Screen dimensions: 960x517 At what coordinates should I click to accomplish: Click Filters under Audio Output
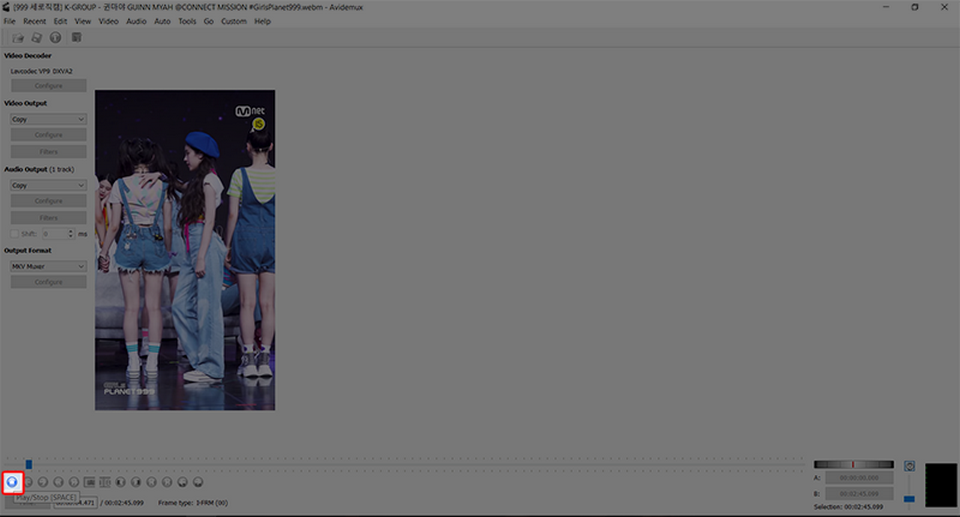48,217
